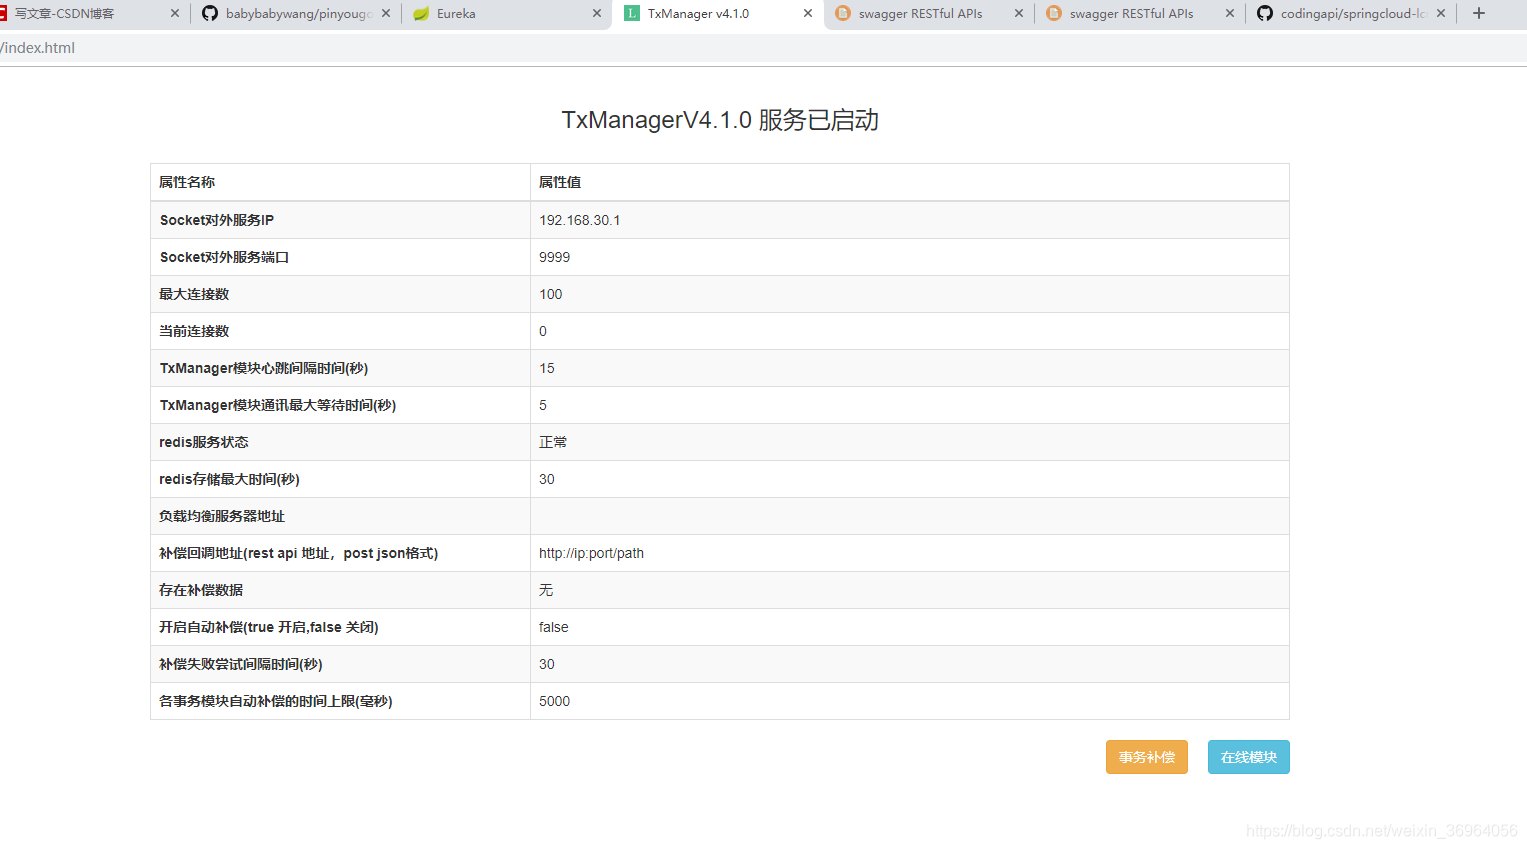Close the TxManager v4.1.0 tab

tap(808, 14)
